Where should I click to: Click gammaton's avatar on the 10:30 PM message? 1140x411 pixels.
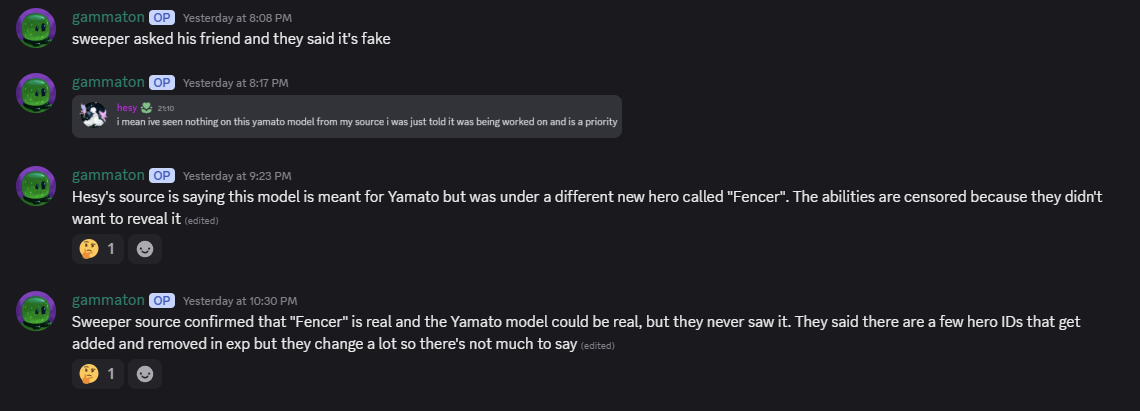pyautogui.click(x=36, y=311)
